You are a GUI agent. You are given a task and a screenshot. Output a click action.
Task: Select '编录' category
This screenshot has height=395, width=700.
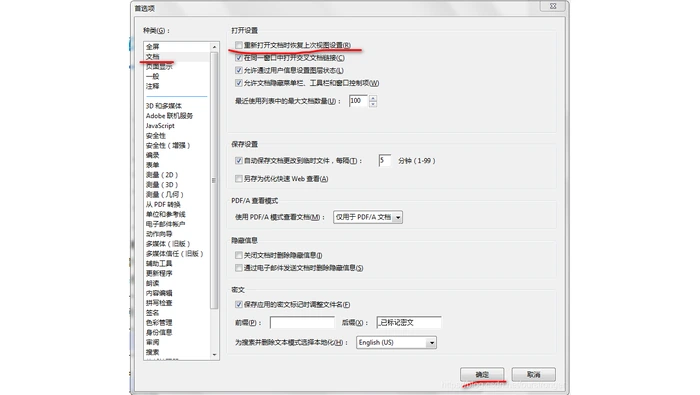[153, 155]
